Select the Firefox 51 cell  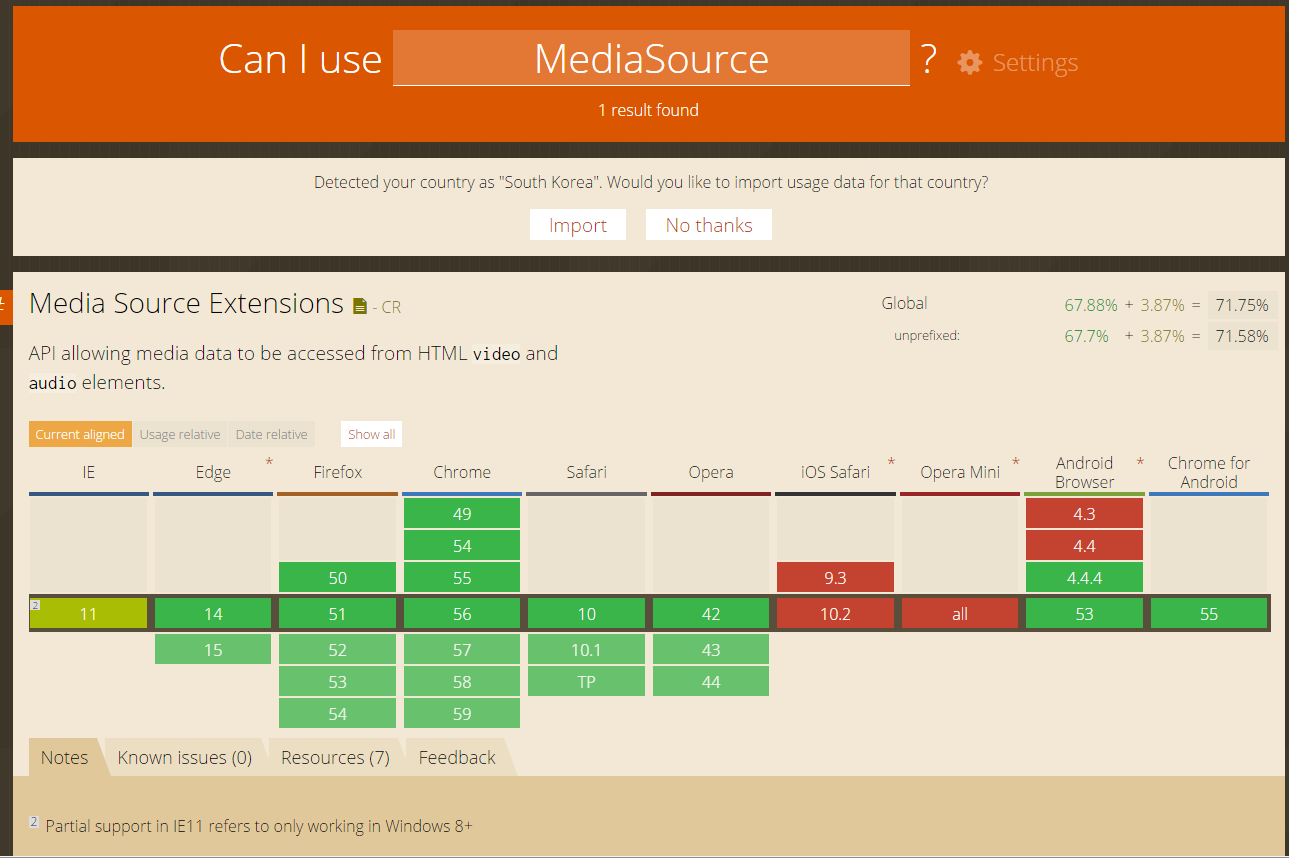[338, 614]
